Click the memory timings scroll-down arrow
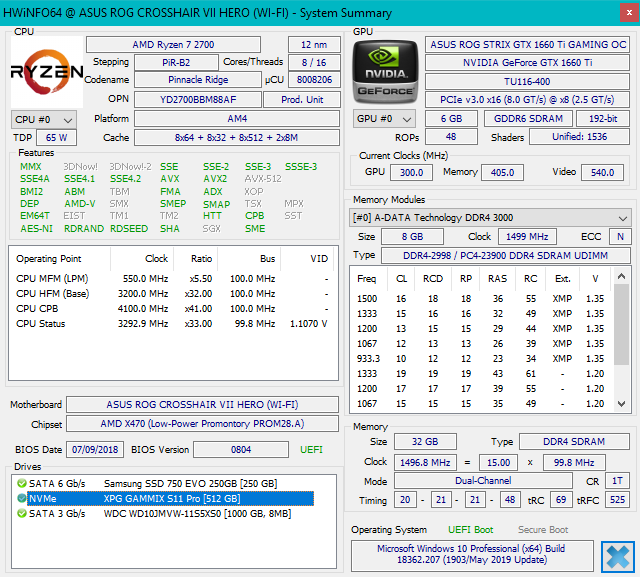Viewport: 640px width, 577px height. (x=621, y=404)
